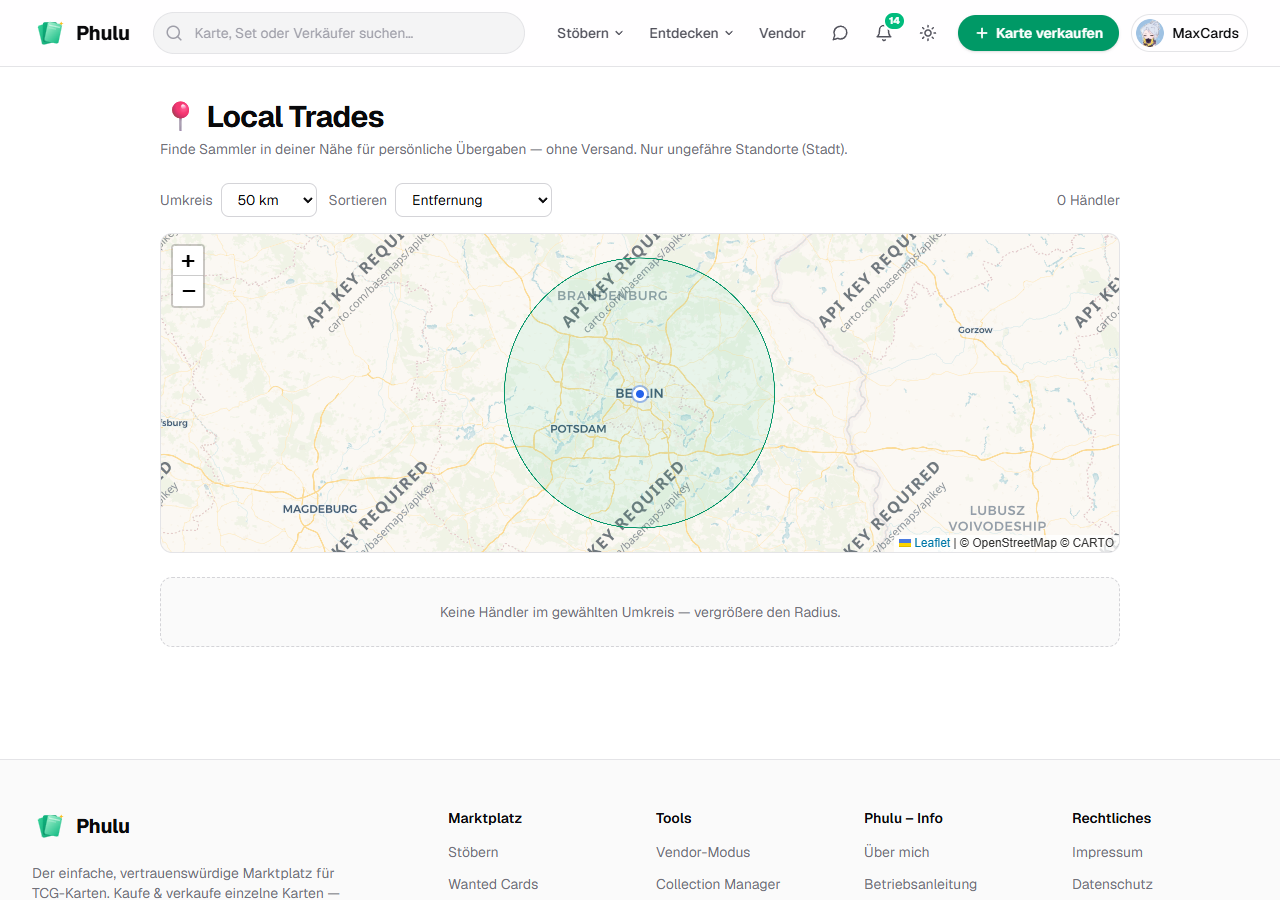
Task: Open the Umkreis 50 km dropdown
Action: 269,200
